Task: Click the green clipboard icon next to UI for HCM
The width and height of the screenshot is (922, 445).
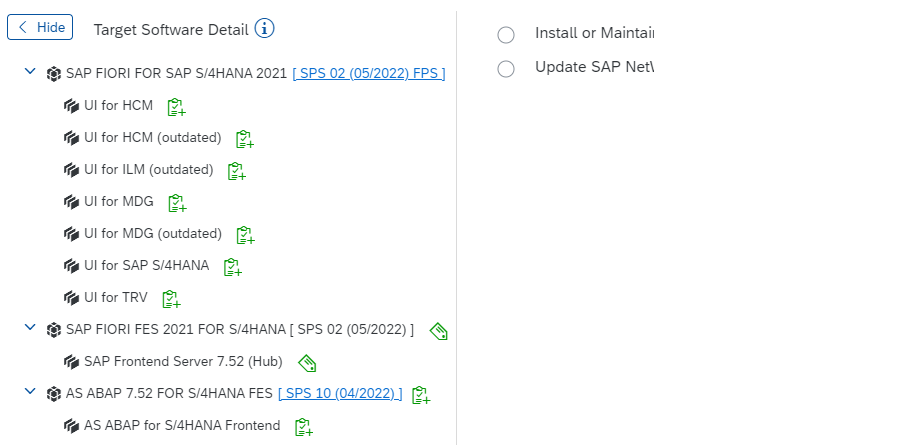Action: coord(176,107)
